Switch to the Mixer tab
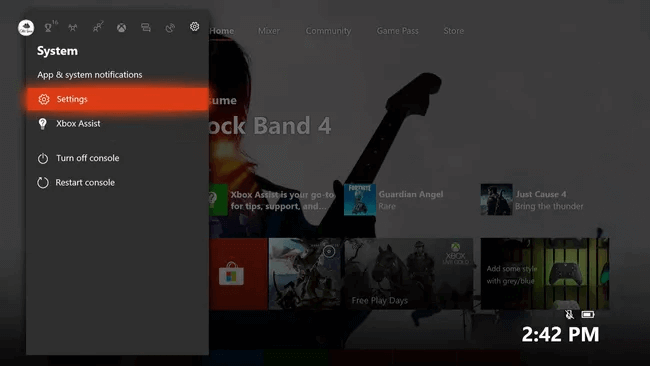The width and height of the screenshot is (650, 366). click(x=269, y=31)
